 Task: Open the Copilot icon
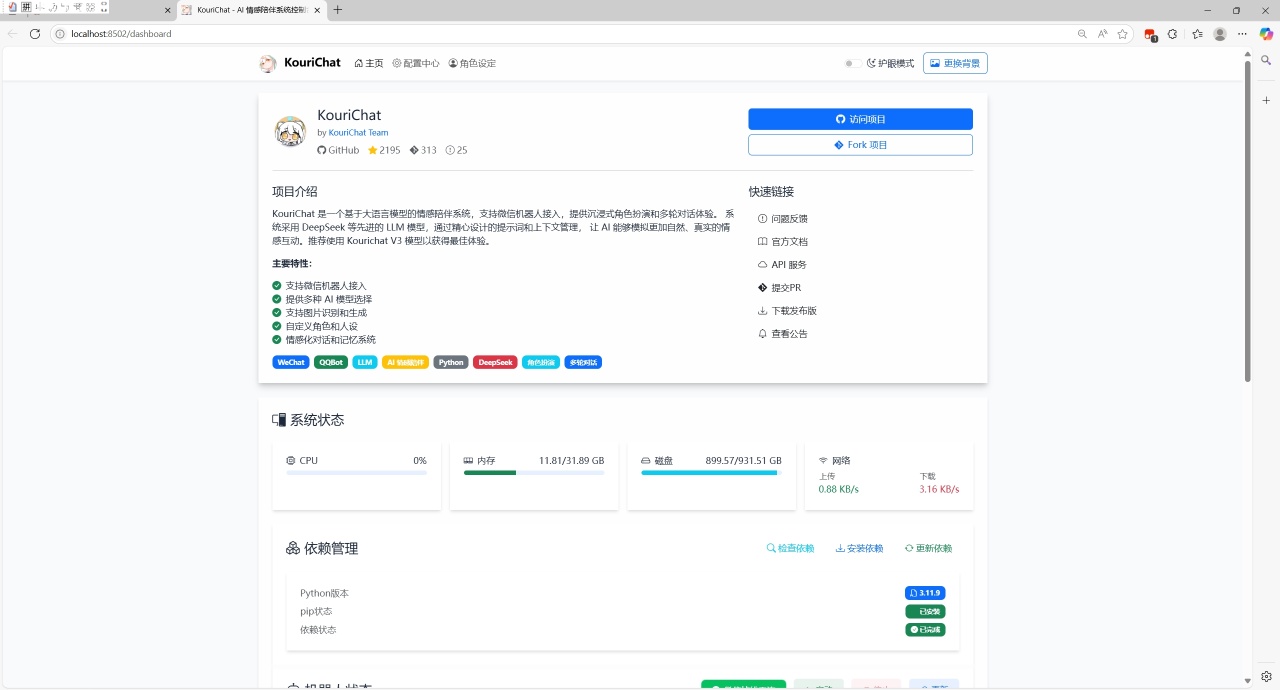click(1266, 34)
